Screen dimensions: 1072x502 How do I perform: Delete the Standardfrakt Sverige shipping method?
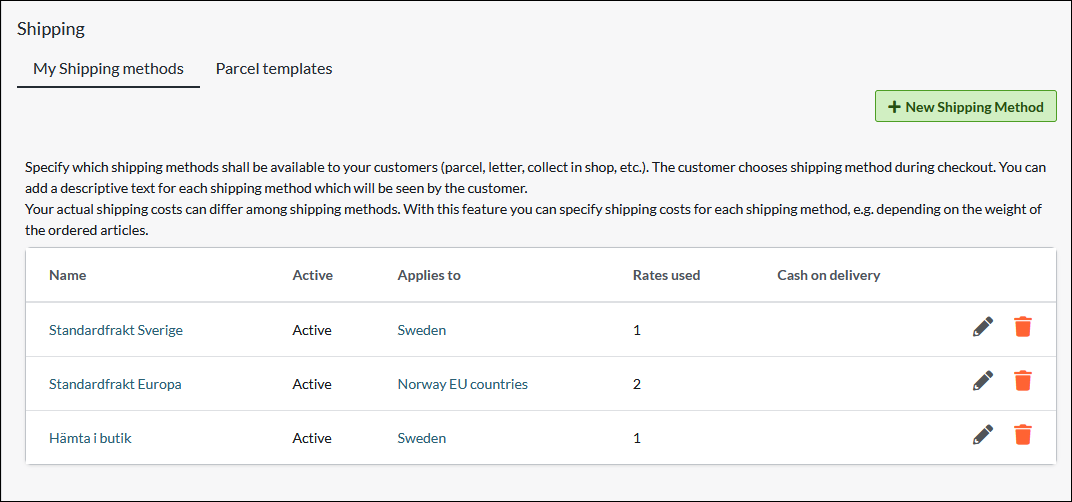point(1022,327)
